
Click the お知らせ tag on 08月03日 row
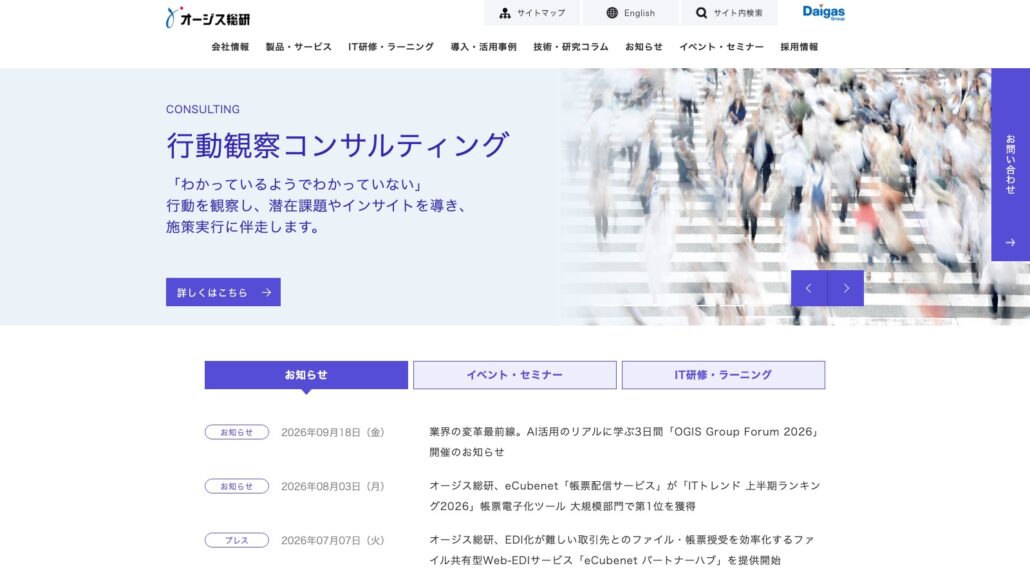236,486
